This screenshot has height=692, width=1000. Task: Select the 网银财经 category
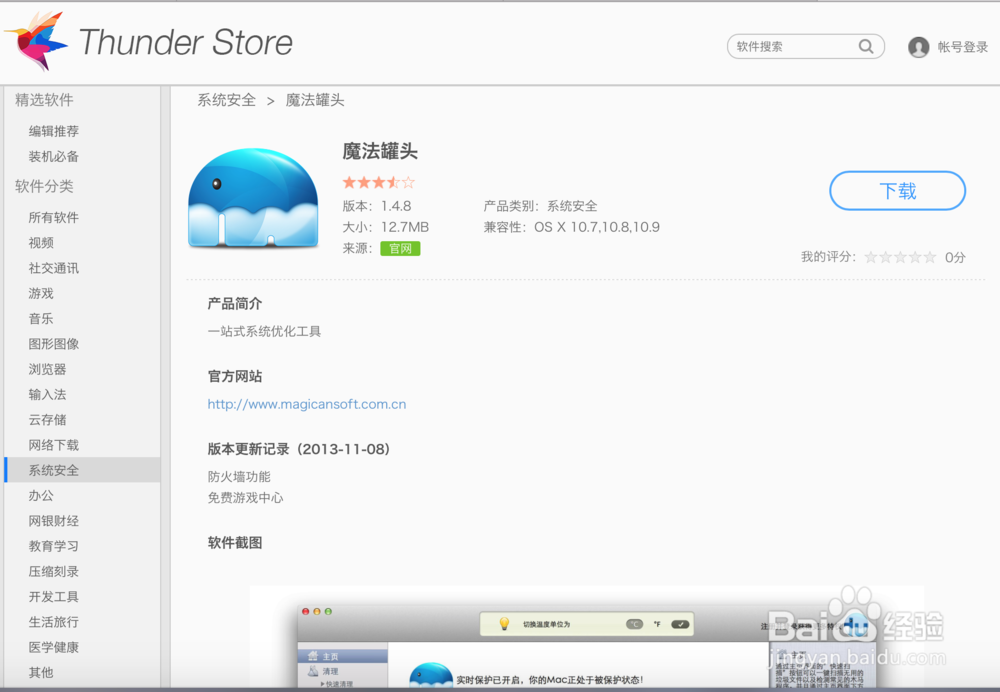(x=54, y=521)
